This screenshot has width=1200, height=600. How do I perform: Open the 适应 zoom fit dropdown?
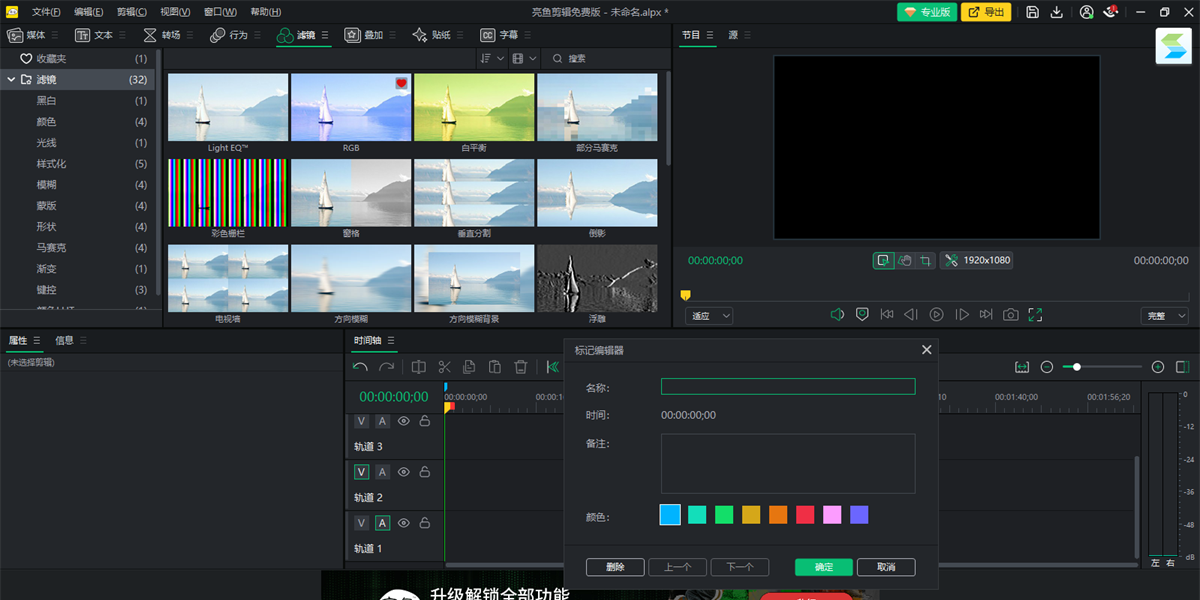(710, 316)
